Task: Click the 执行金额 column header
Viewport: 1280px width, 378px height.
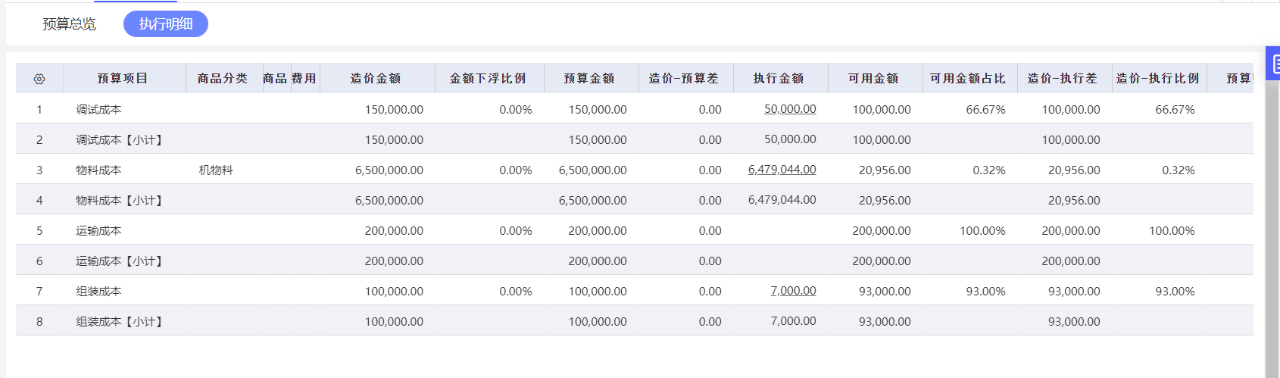Action: (780, 78)
